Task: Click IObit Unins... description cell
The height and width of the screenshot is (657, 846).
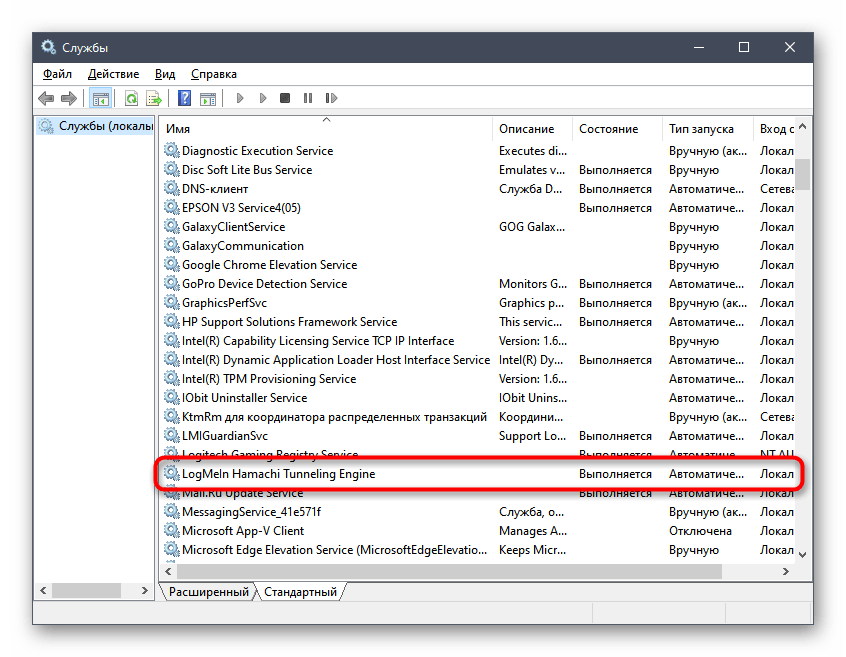Action: pyautogui.click(x=533, y=397)
